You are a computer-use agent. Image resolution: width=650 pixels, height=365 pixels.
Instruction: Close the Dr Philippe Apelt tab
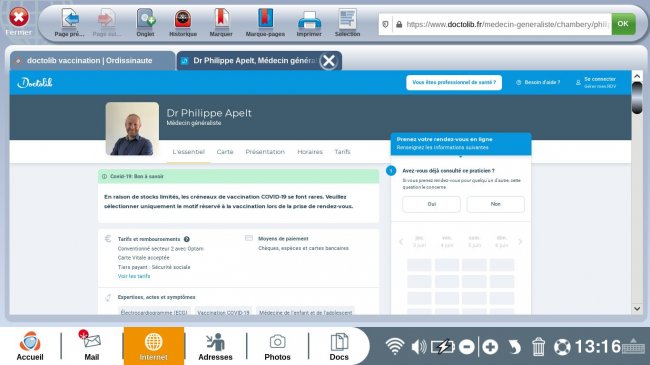tap(329, 61)
